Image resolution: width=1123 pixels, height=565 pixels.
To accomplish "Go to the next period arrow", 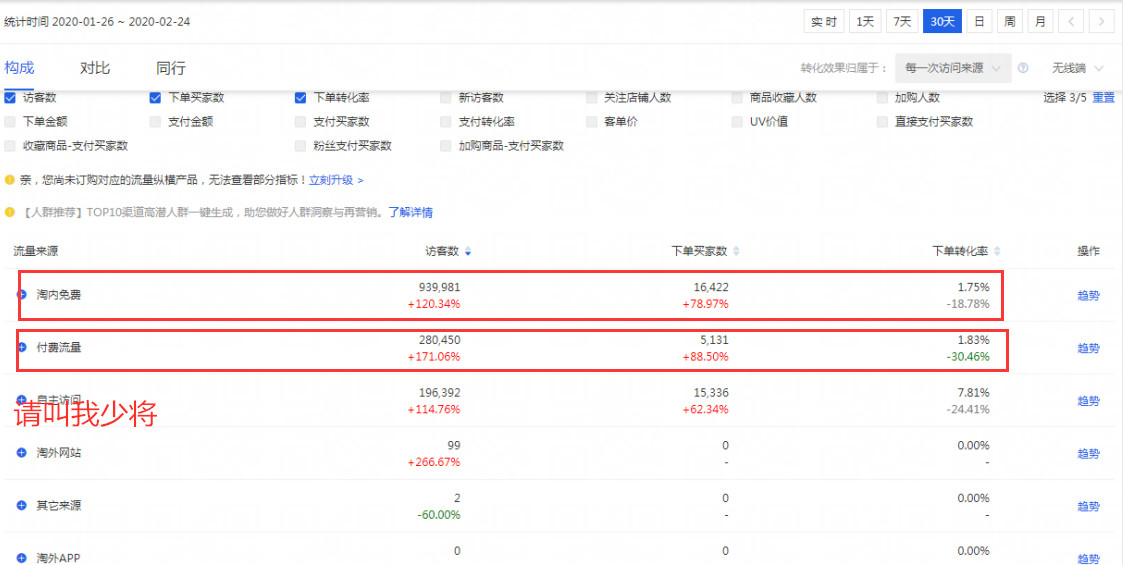I will coord(1101,21).
